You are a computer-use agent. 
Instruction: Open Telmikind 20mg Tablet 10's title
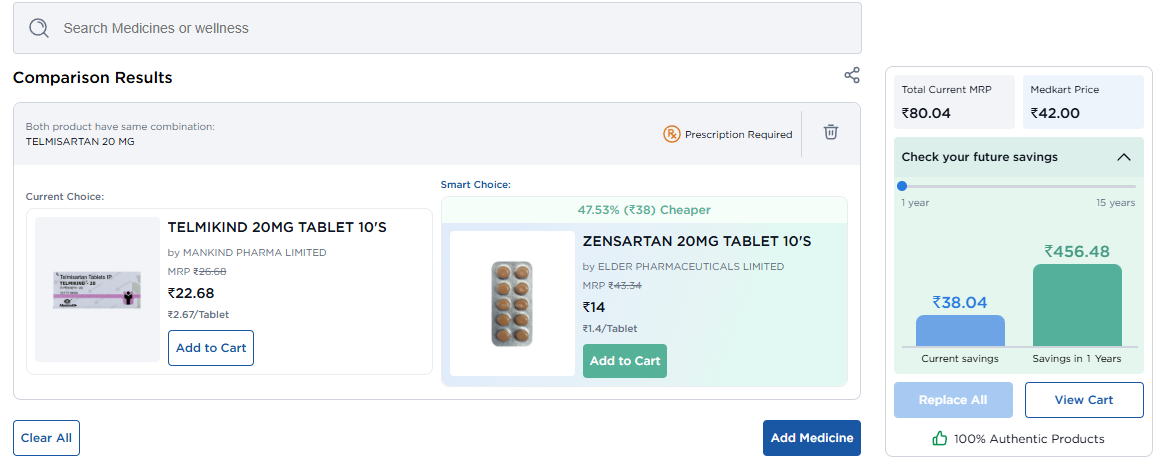pyautogui.click(x=276, y=227)
